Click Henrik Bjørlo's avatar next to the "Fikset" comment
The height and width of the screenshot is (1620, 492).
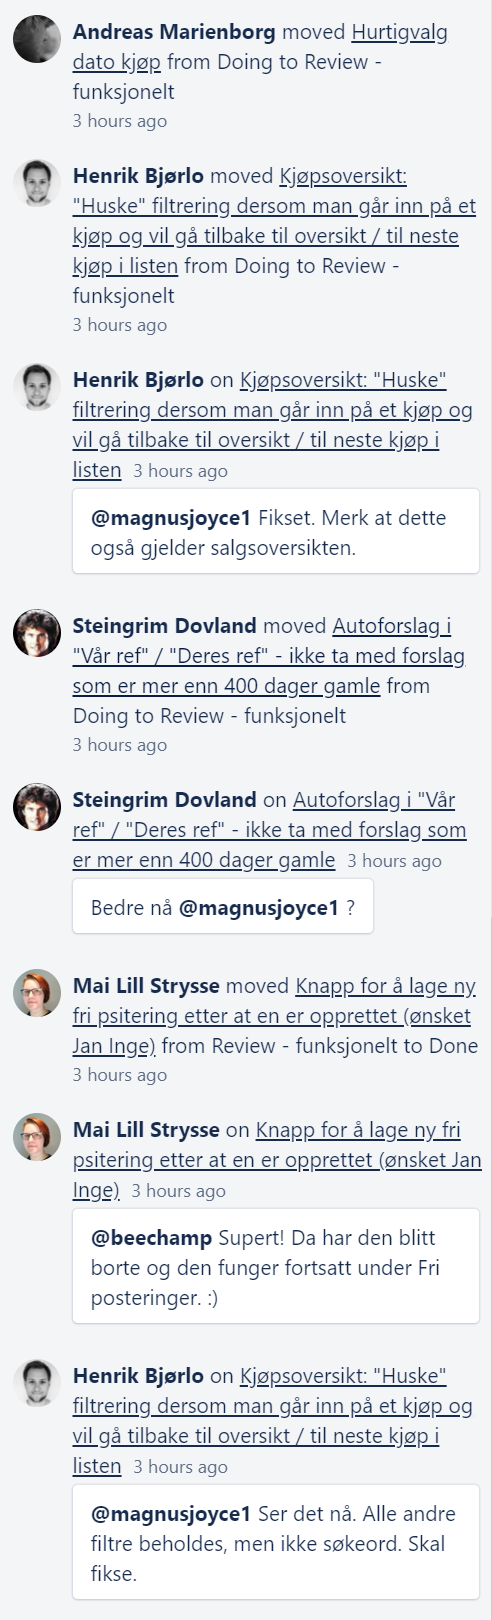tap(37, 388)
